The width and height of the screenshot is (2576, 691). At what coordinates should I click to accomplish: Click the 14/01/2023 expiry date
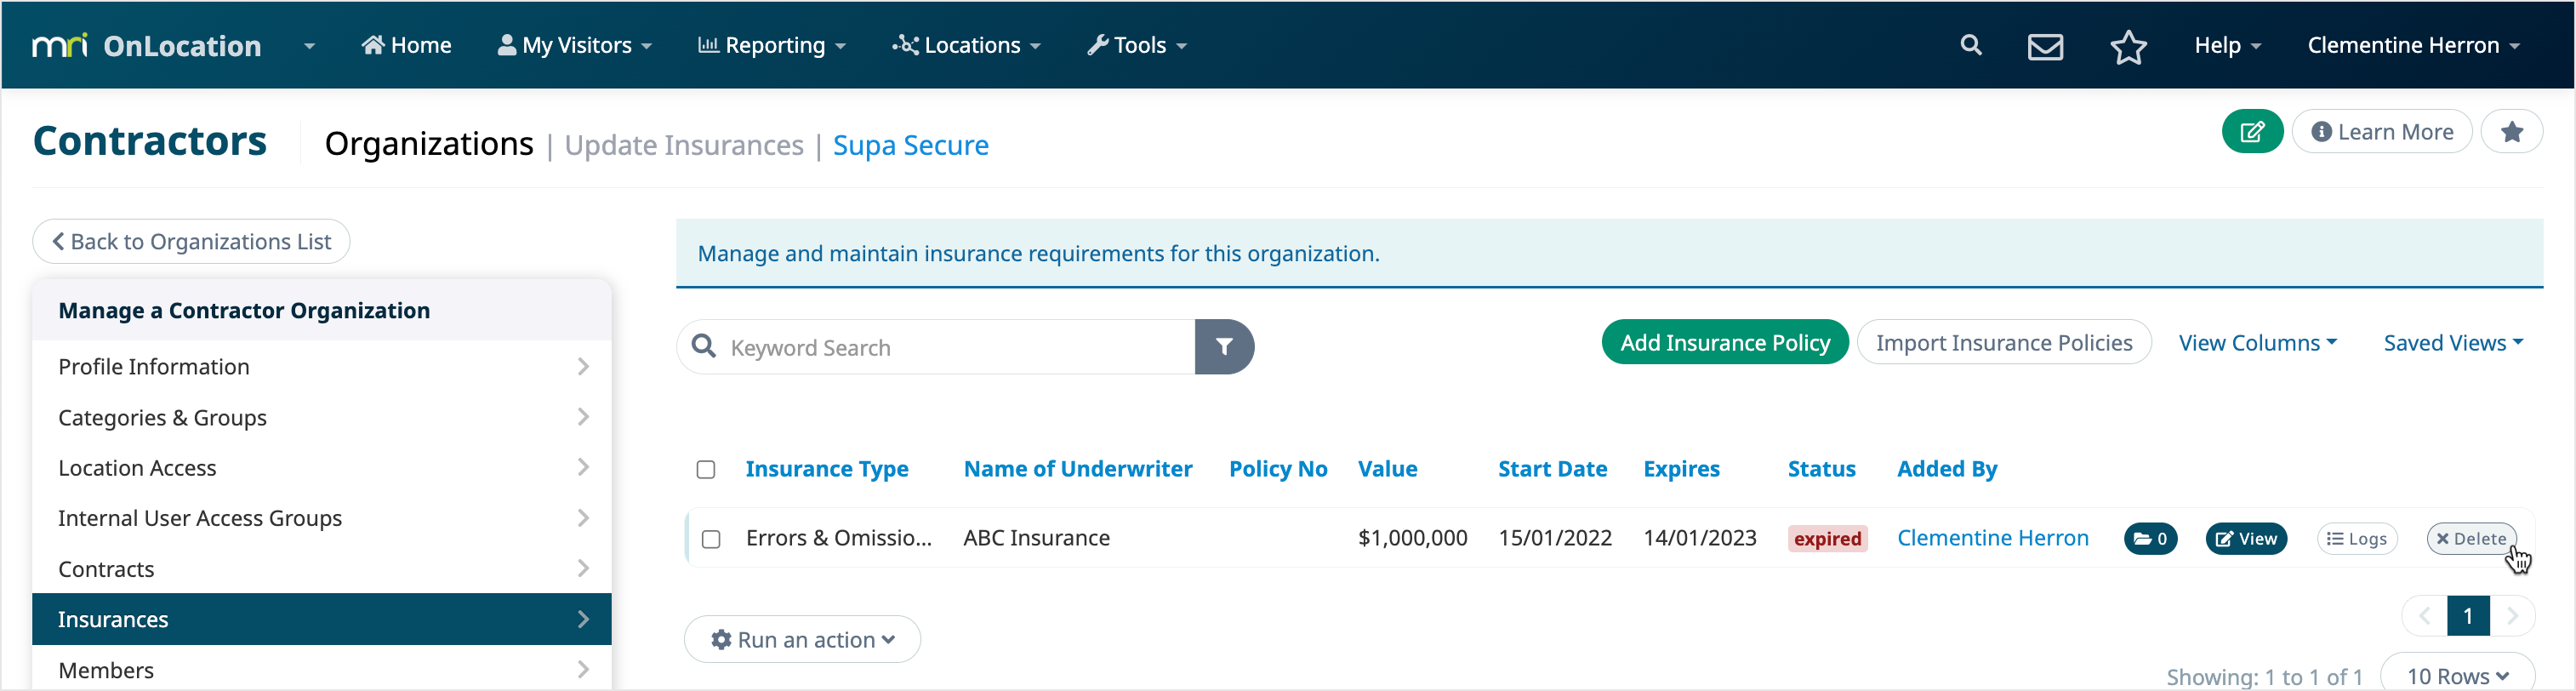pos(1699,538)
